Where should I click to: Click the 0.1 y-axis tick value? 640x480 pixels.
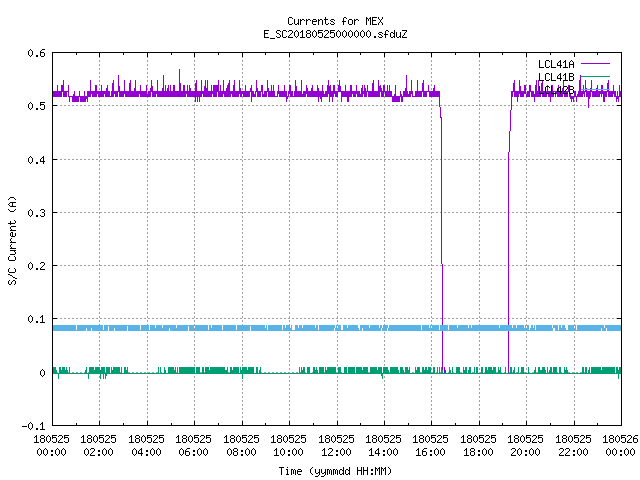coord(36,319)
